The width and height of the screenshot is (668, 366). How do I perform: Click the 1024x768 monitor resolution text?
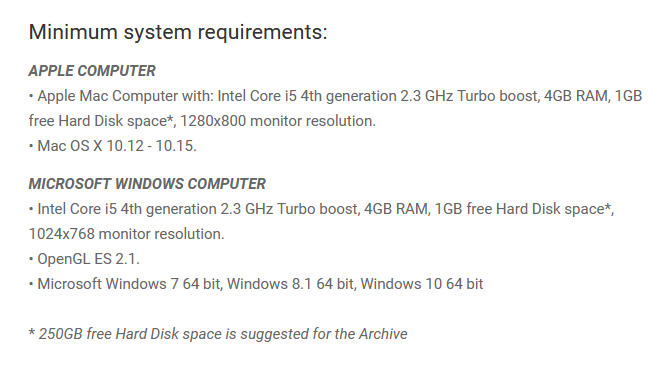pos(127,234)
